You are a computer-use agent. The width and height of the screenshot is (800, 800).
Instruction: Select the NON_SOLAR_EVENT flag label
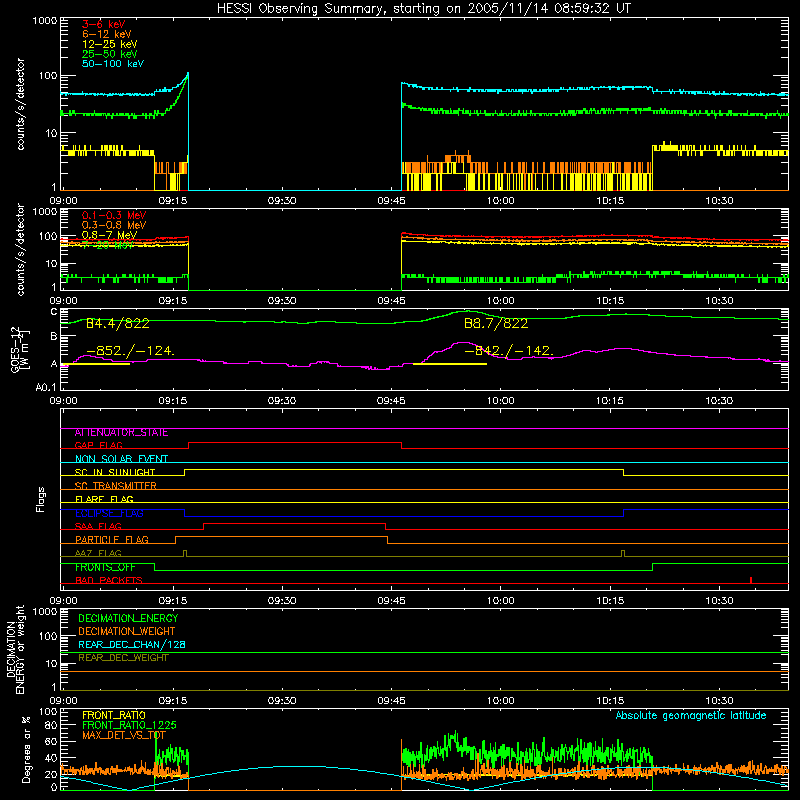click(121, 459)
